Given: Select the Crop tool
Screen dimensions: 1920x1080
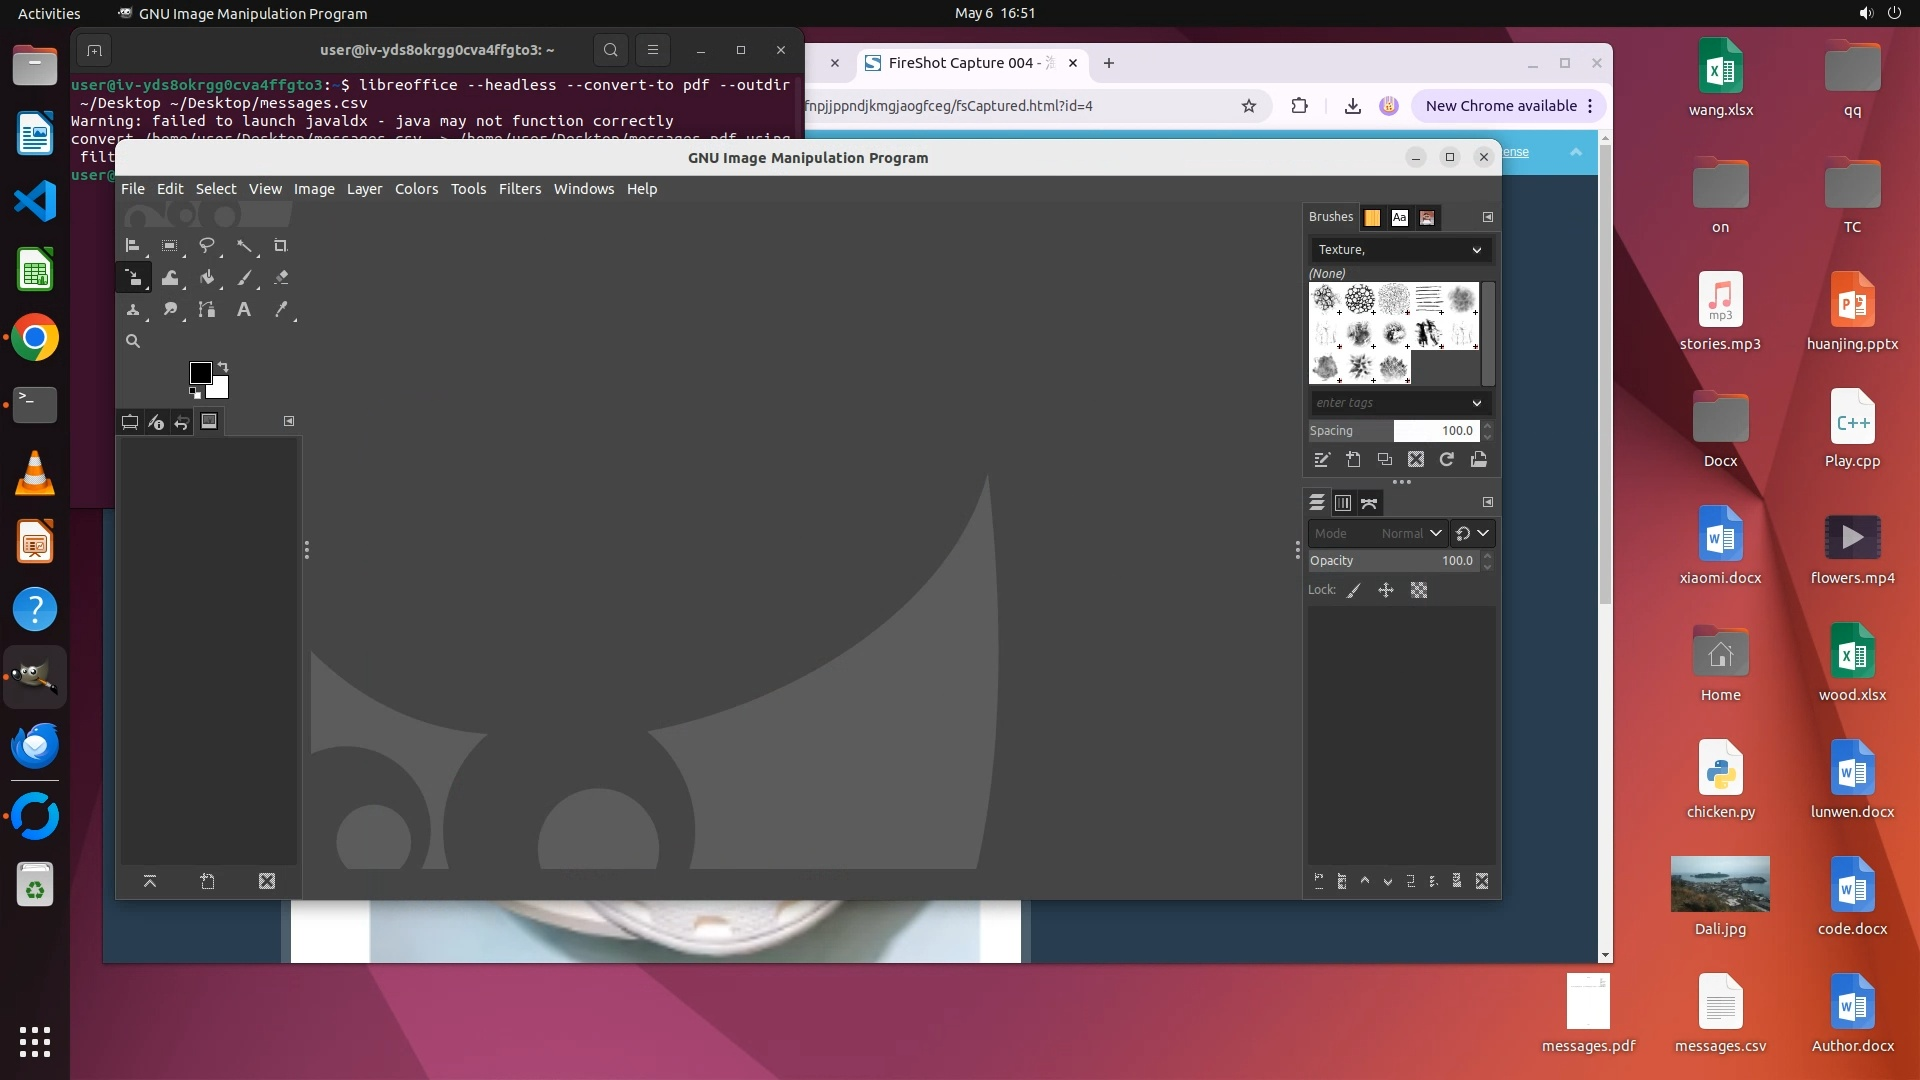Looking at the screenshot, I should [x=281, y=245].
